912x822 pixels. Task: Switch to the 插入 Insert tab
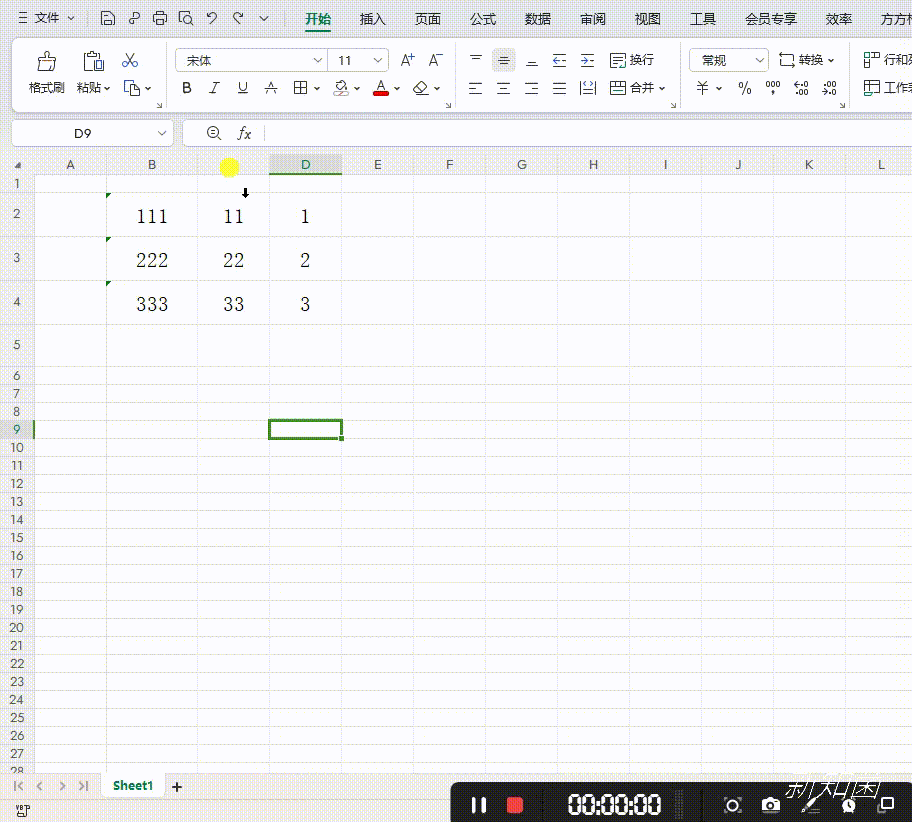(372, 19)
